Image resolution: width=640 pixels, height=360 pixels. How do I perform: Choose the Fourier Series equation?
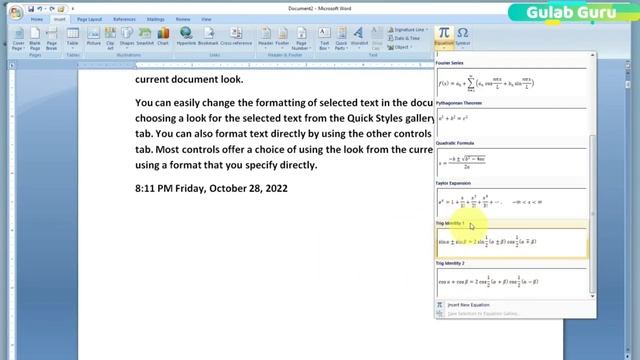512,82
